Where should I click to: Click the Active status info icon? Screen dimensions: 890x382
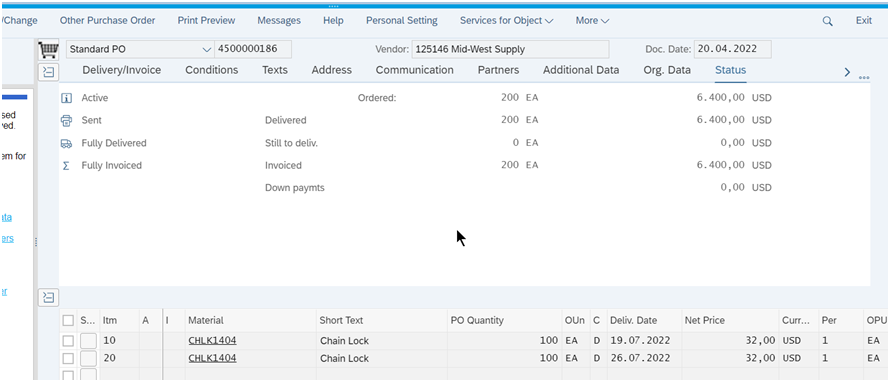click(x=66, y=98)
